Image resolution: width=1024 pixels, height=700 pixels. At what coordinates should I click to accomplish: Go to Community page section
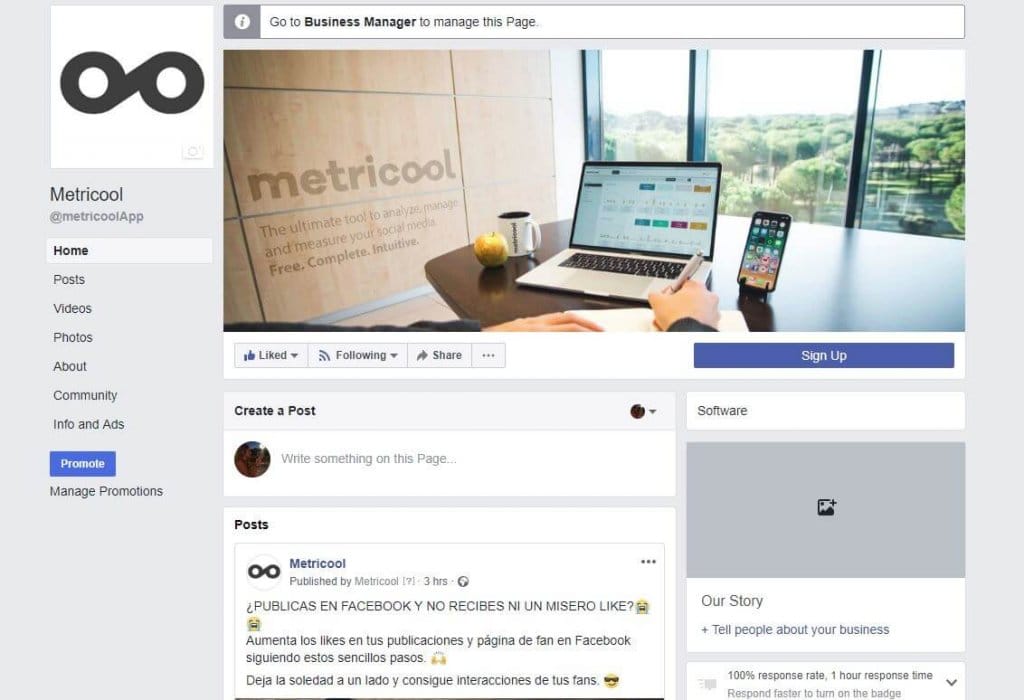(x=86, y=395)
